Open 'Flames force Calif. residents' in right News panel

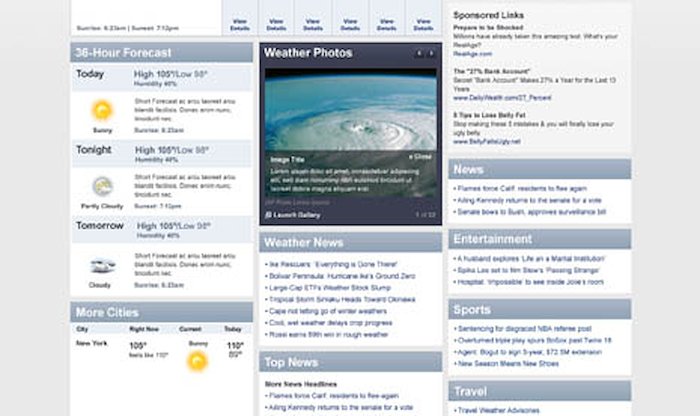point(522,188)
